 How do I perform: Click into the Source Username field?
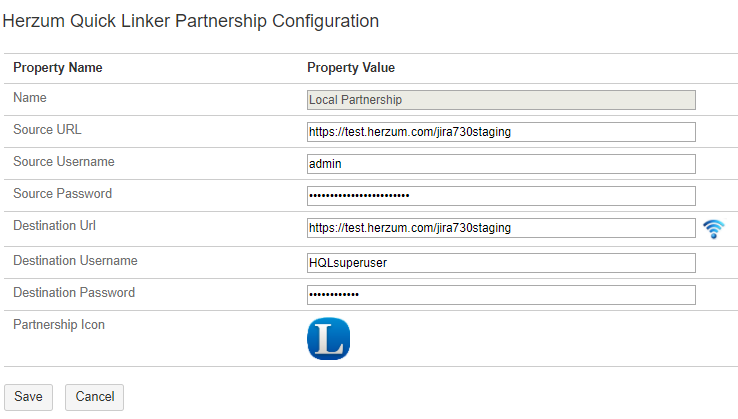(501, 164)
